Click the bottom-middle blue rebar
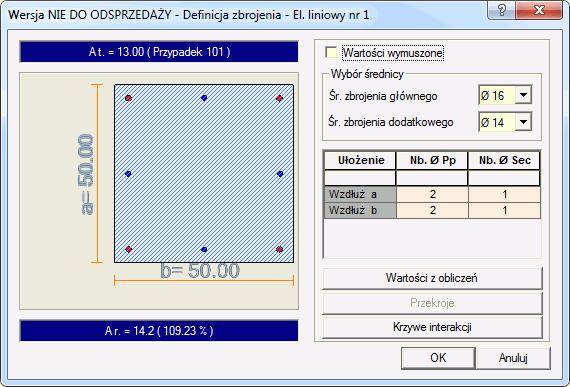Viewport: 570px width, 387px height. pyautogui.click(x=204, y=250)
